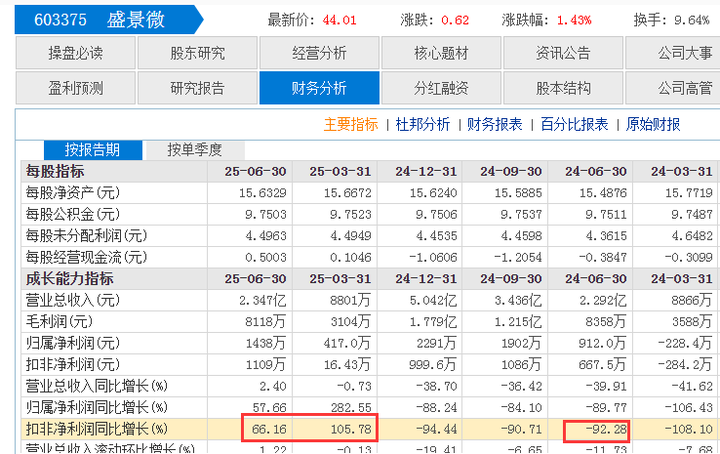
Task: Open the 核心题材 tab
Action: point(441,53)
